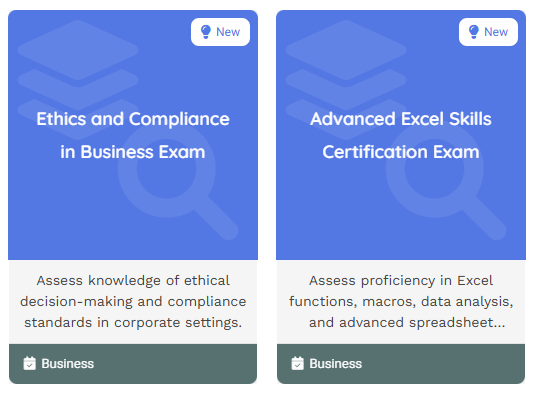Click the truncated Excel functions description text

[x=401, y=302]
